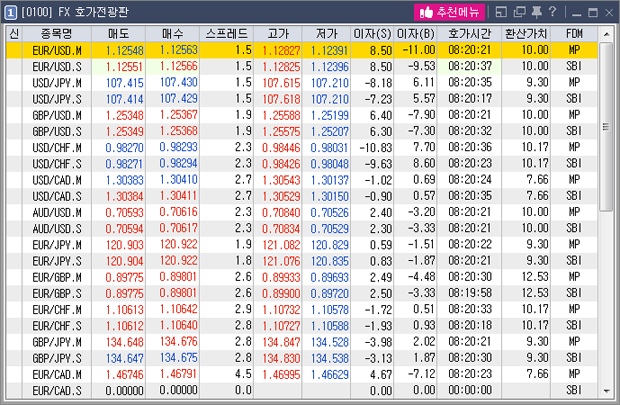
Task: Click the 호가시간 column header
Action: (469, 34)
